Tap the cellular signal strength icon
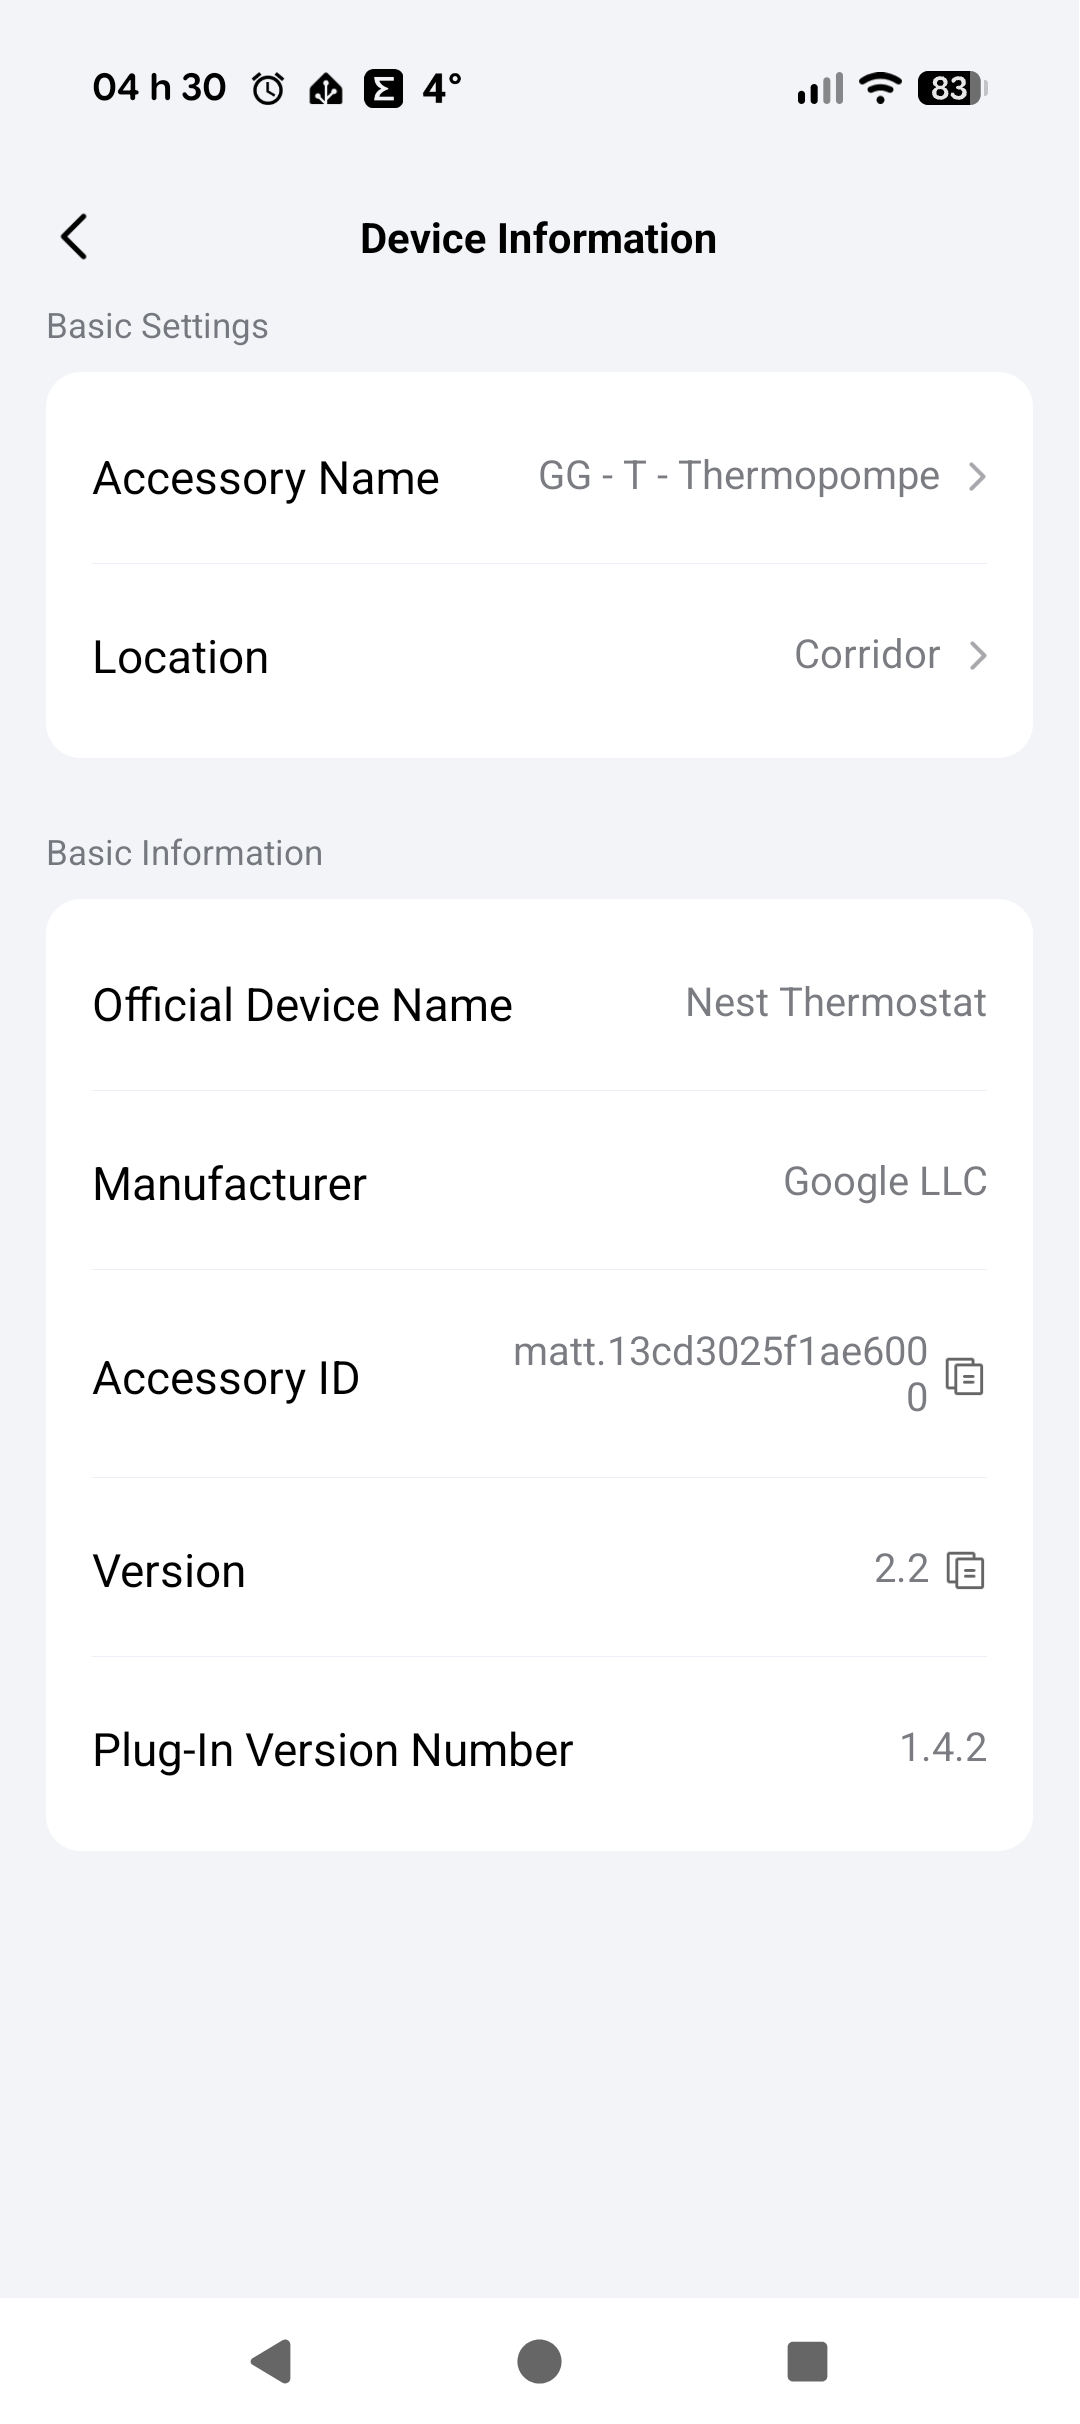This screenshot has width=1080, height=2424. 820,89
